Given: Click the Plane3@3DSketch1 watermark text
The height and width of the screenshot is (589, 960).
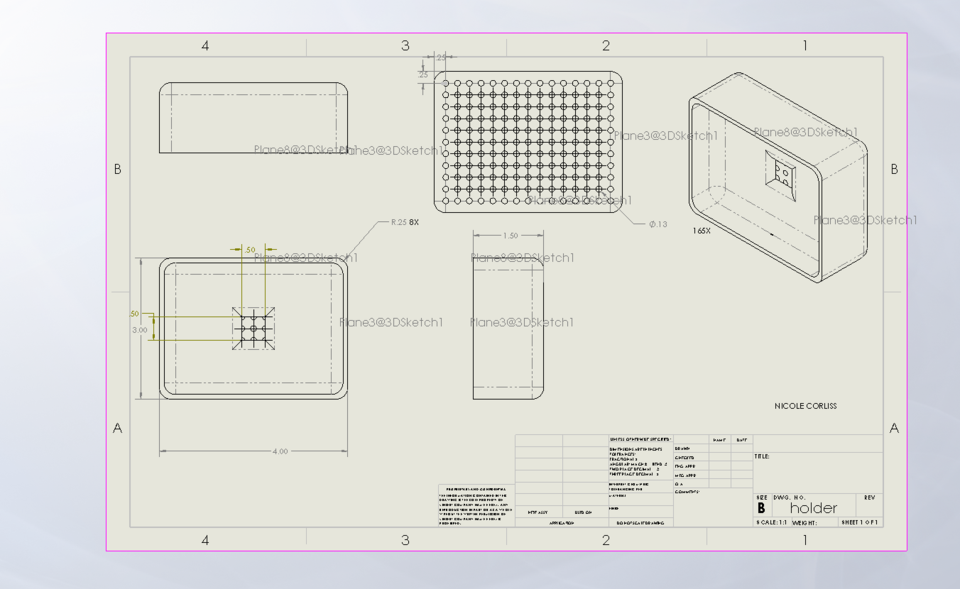Looking at the screenshot, I should [393, 320].
